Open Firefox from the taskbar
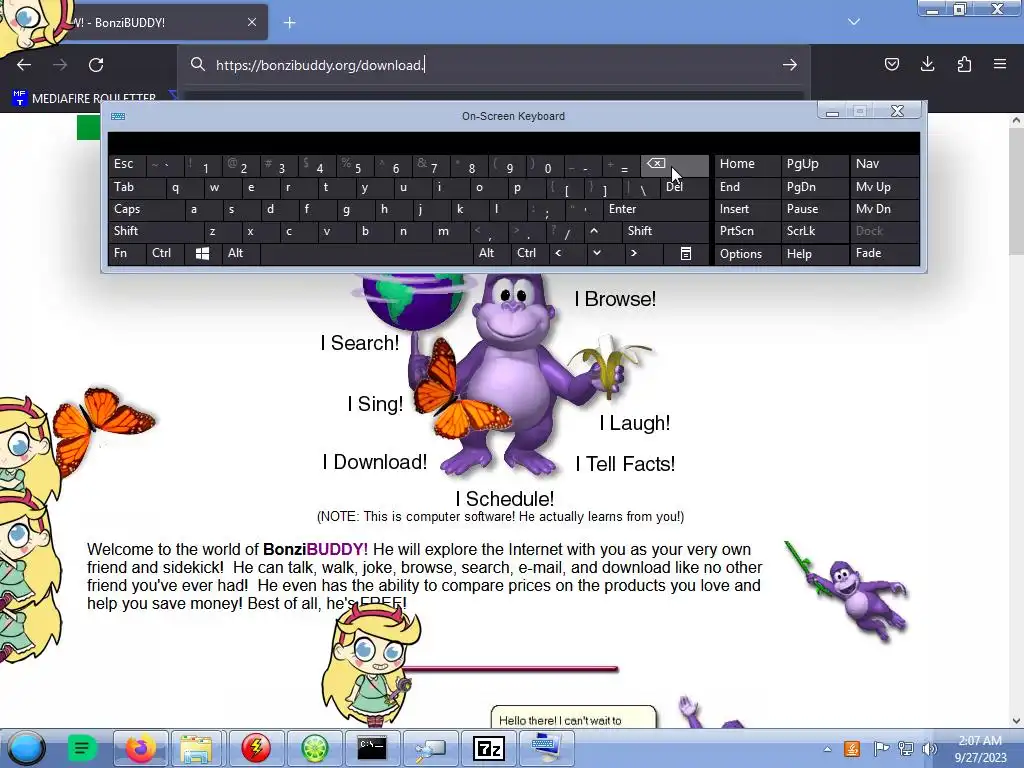The height and width of the screenshot is (768, 1024). [x=140, y=748]
